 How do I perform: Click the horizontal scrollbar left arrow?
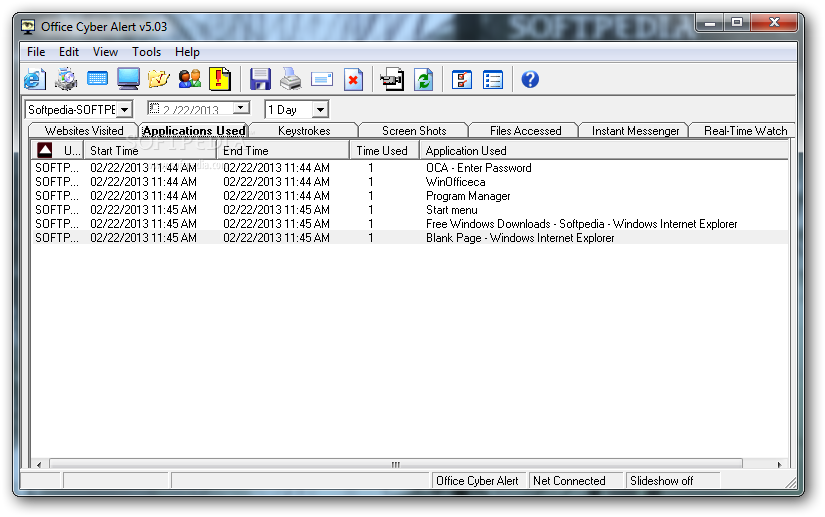(39, 464)
